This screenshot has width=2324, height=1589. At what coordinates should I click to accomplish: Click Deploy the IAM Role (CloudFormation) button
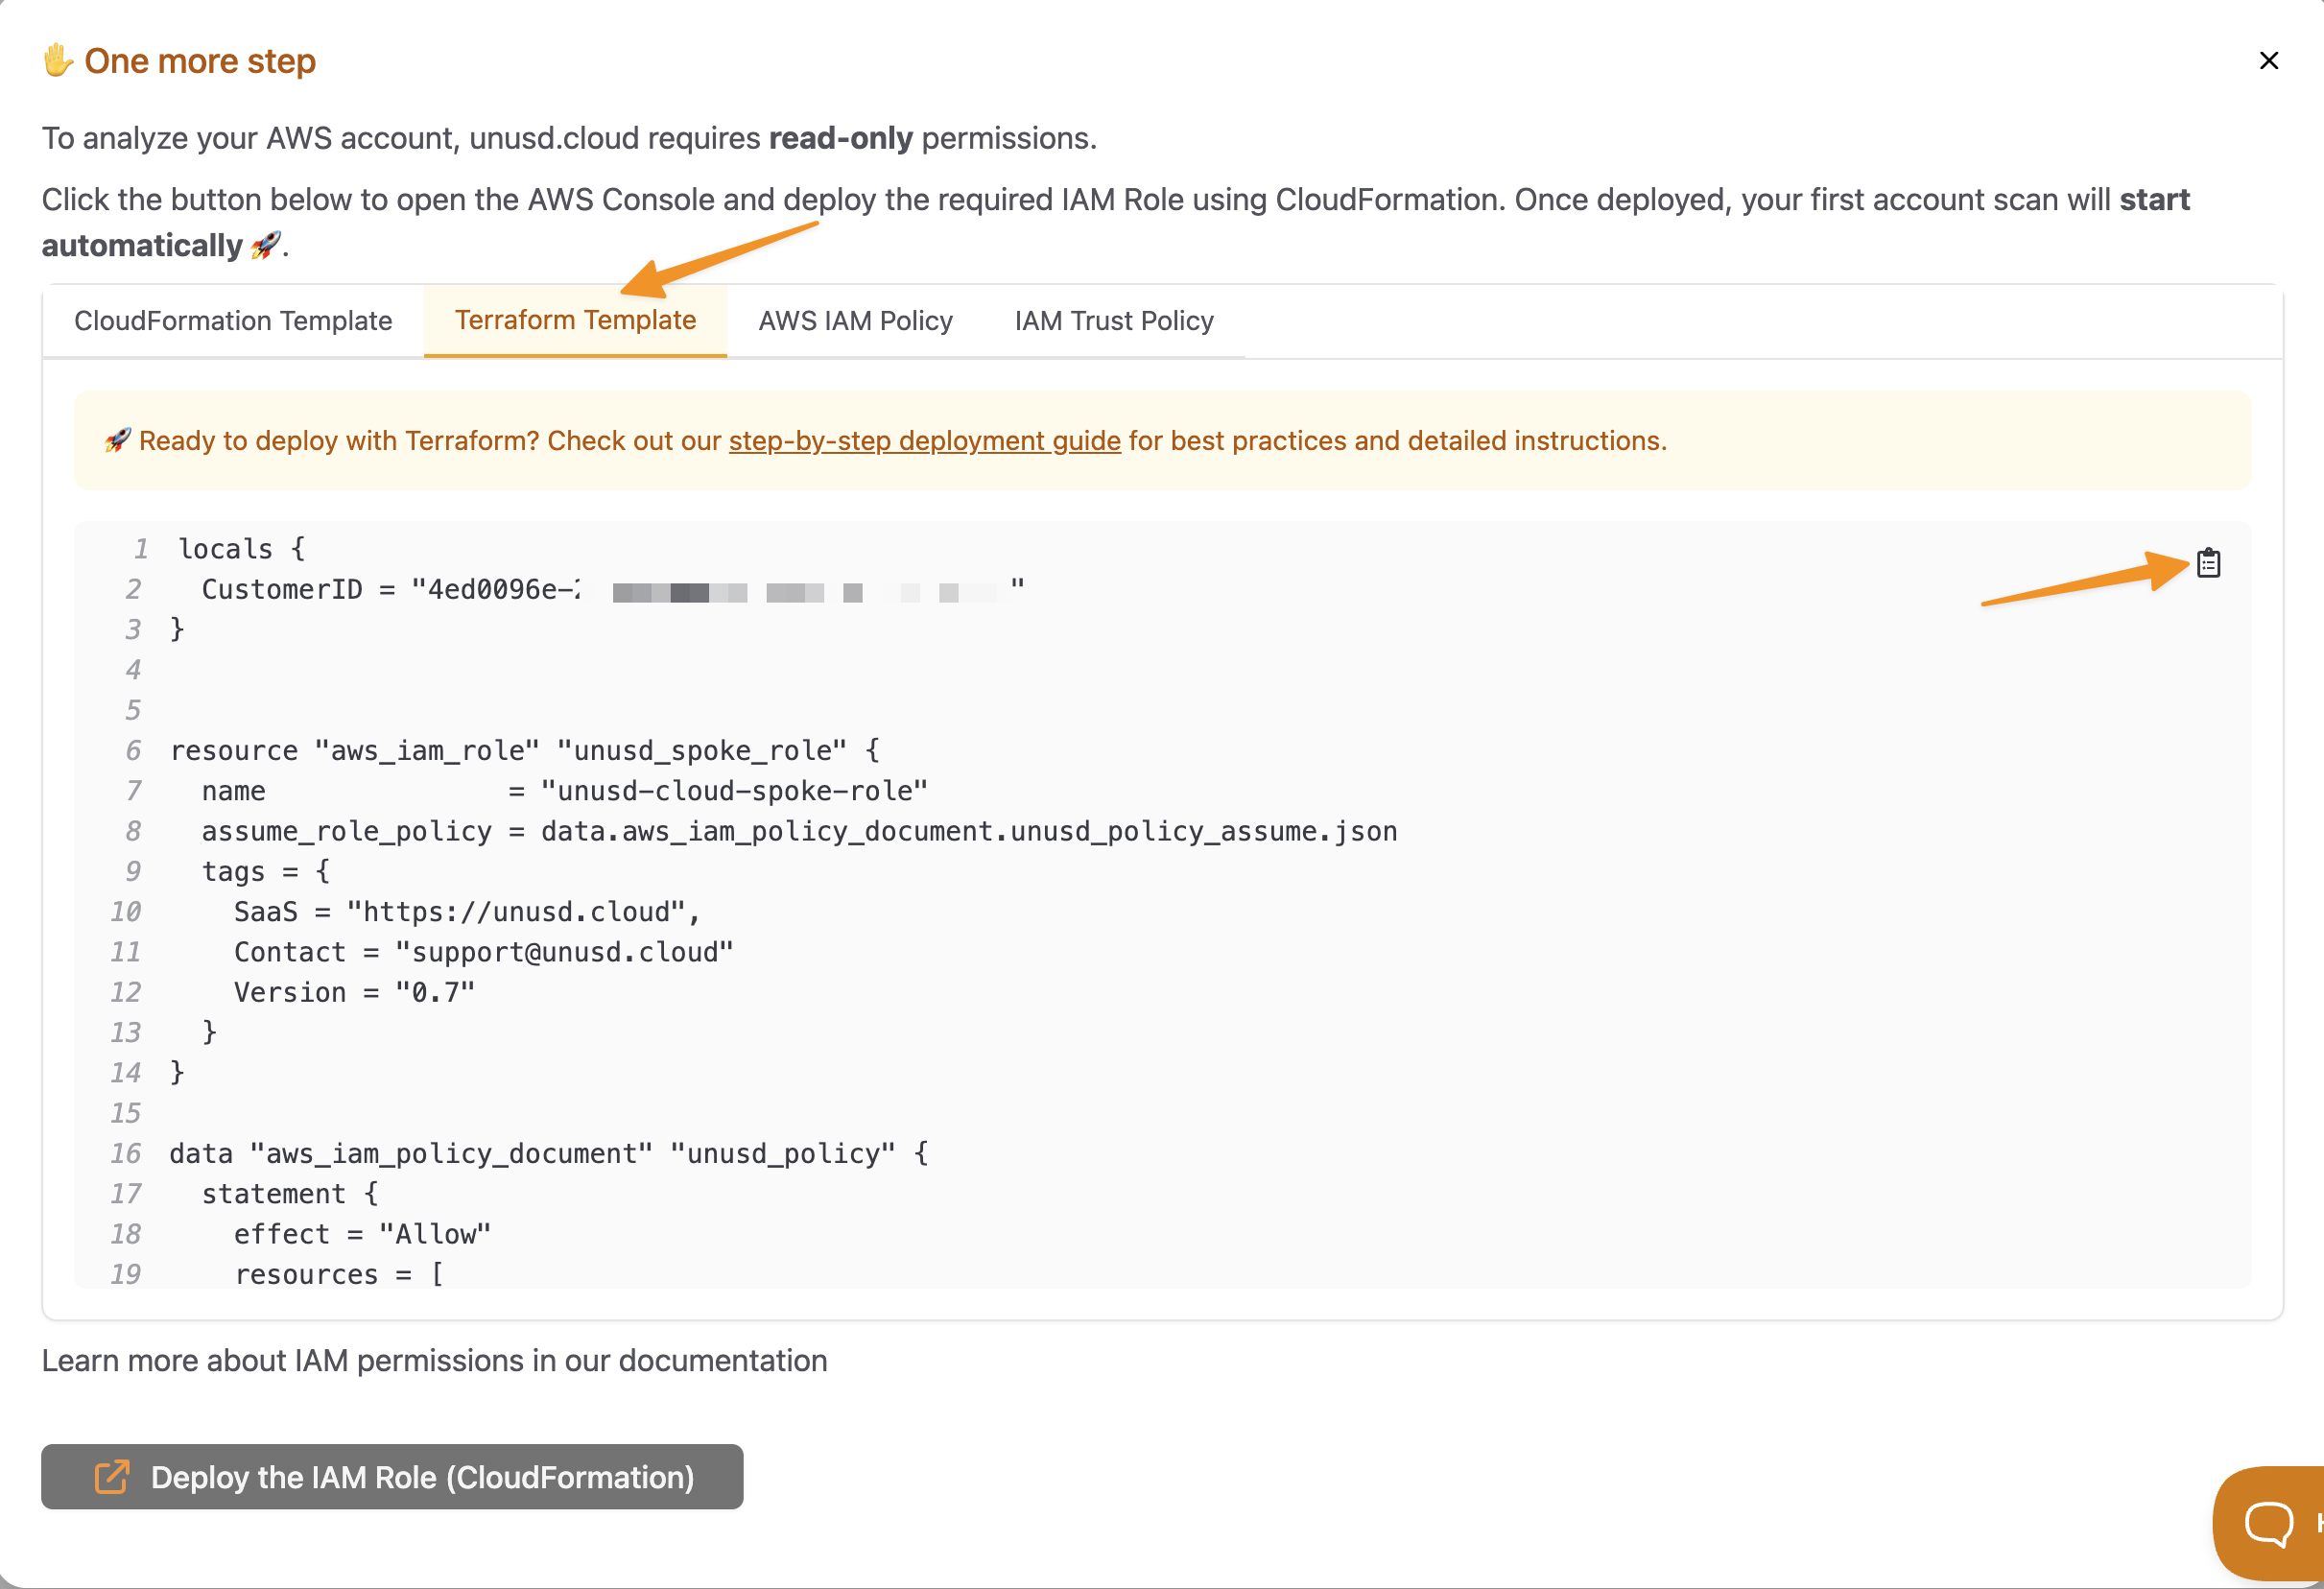pos(392,1477)
